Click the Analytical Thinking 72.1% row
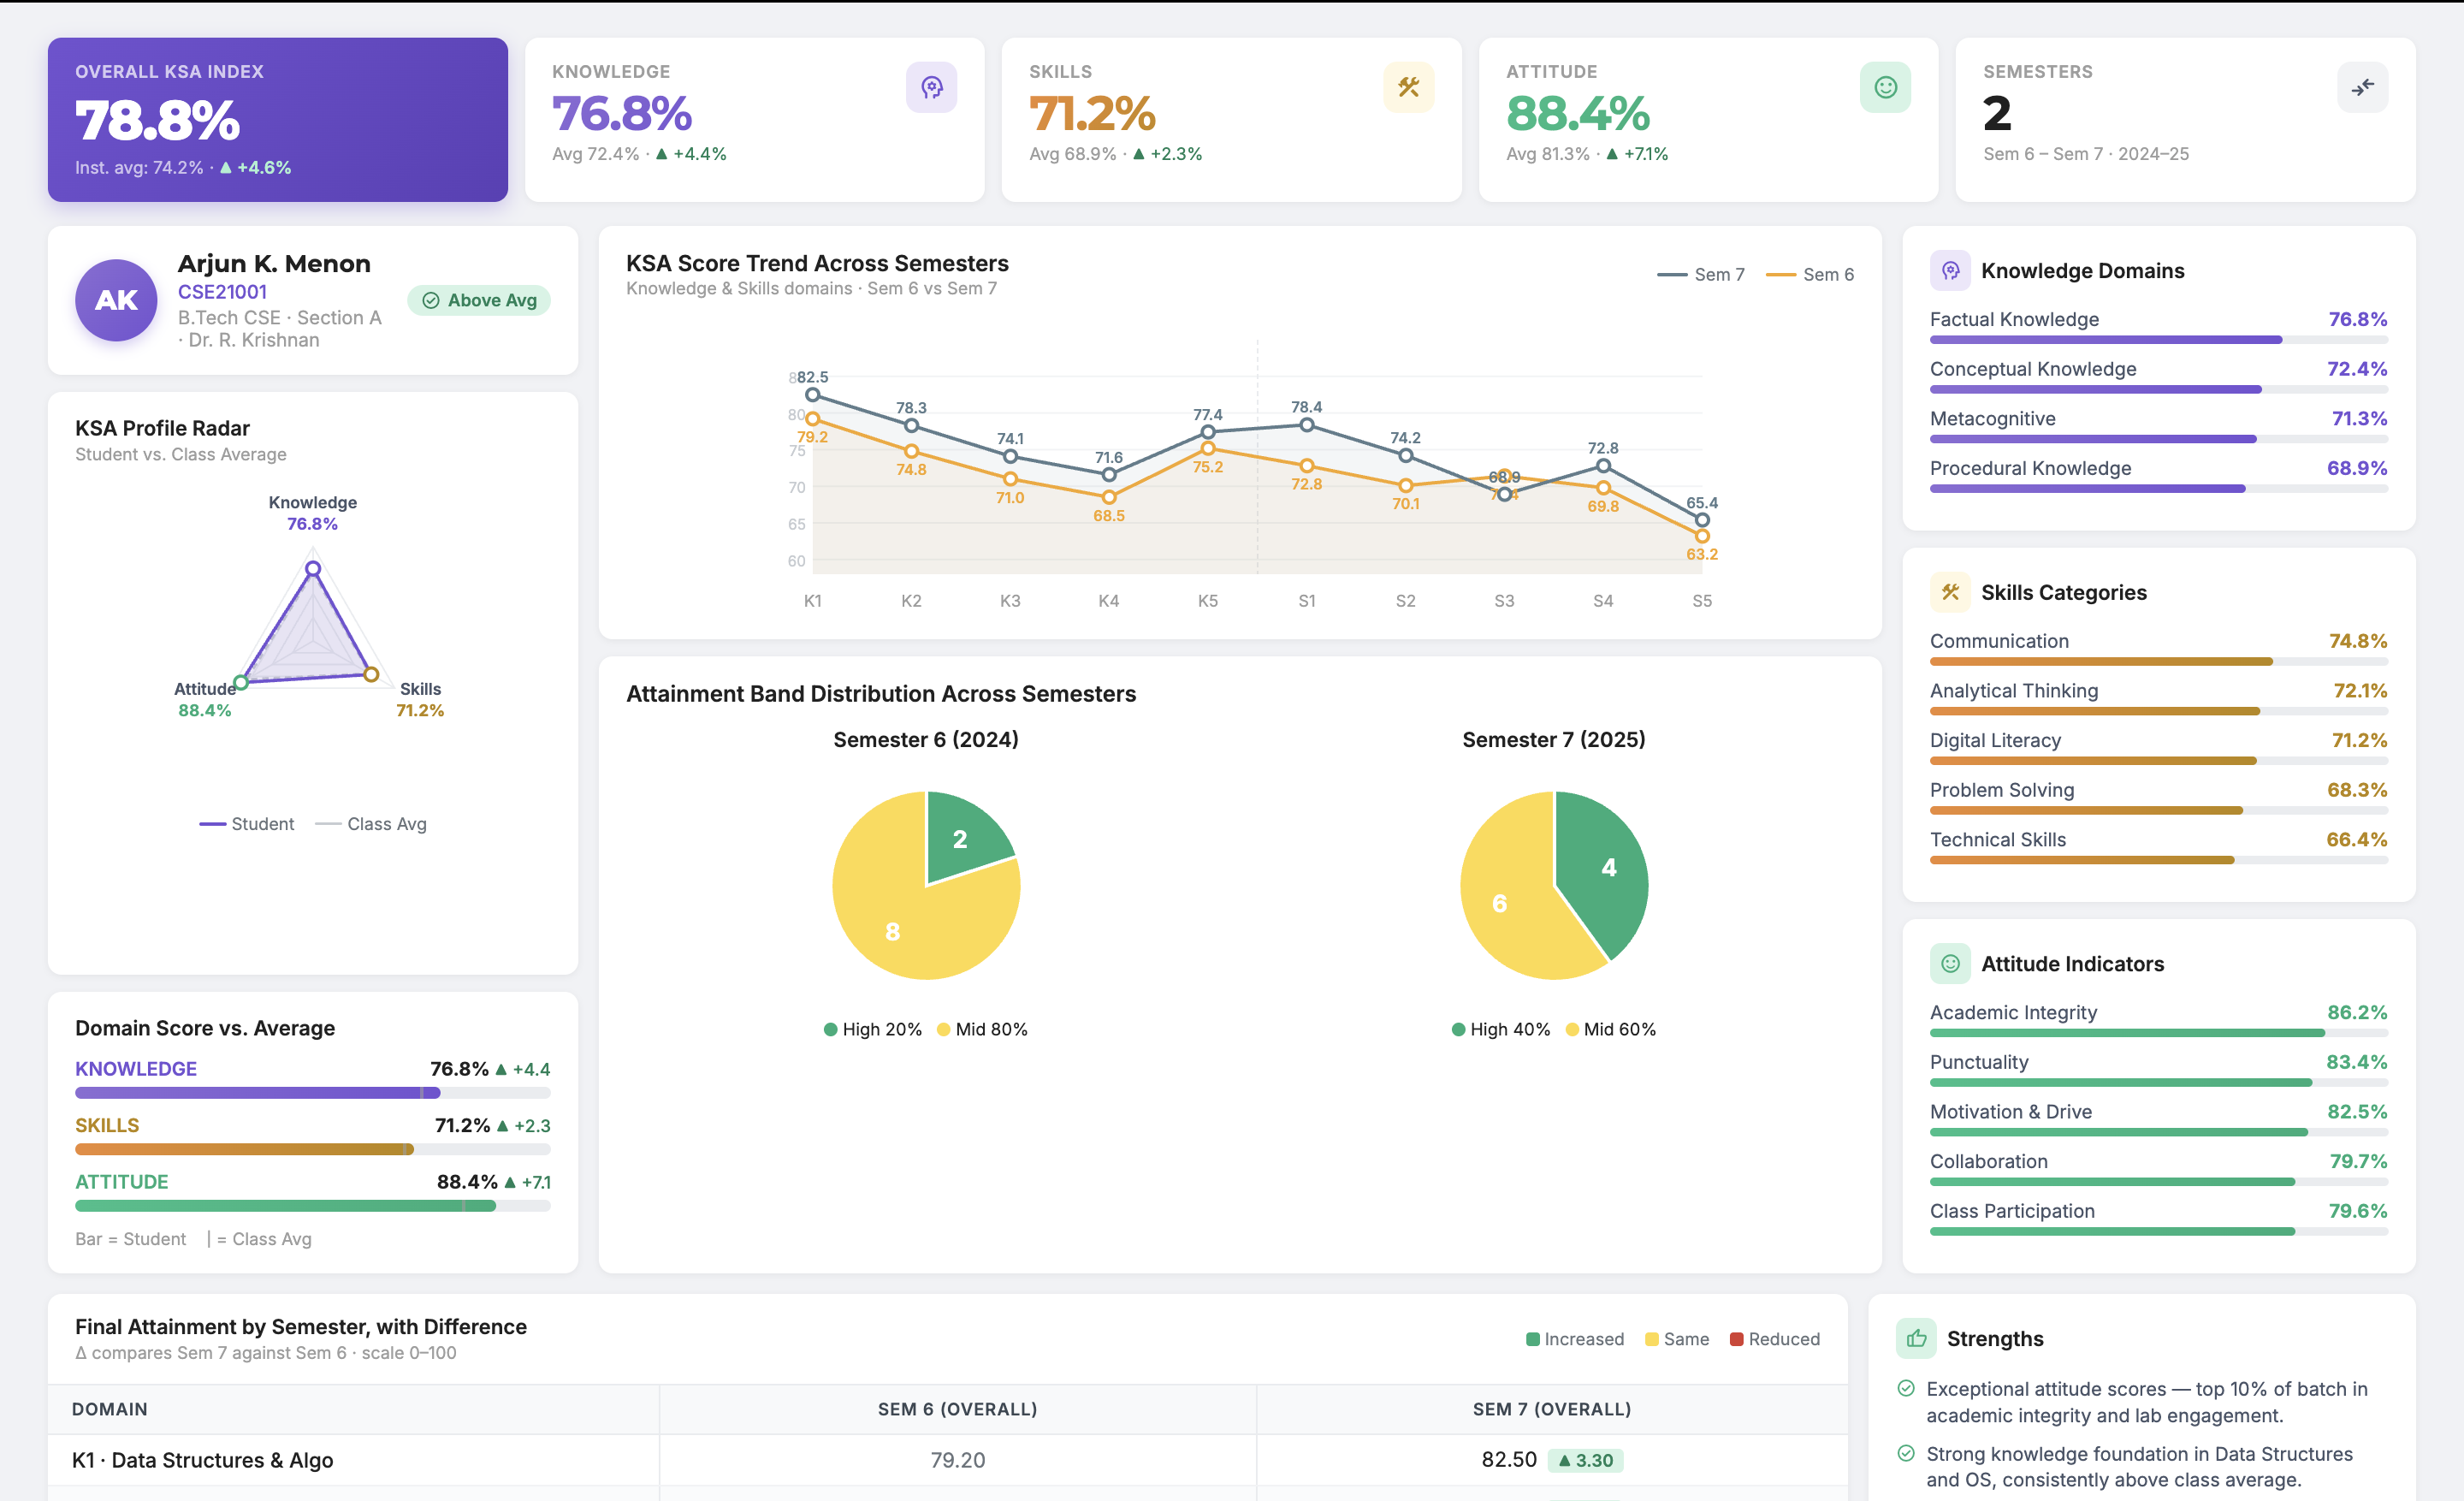The height and width of the screenshot is (1501, 2464). pyautogui.click(x=2158, y=700)
